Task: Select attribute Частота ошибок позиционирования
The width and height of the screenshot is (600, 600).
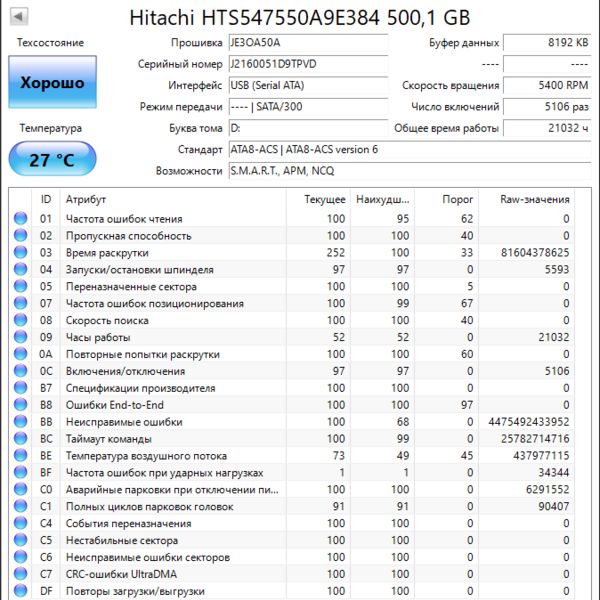Action: pos(155,303)
